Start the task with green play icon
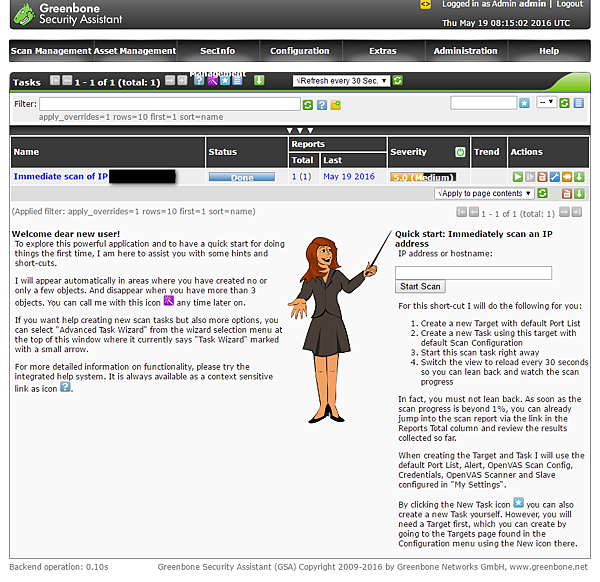Image resolution: width=600 pixels, height=582 pixels. tap(518, 177)
